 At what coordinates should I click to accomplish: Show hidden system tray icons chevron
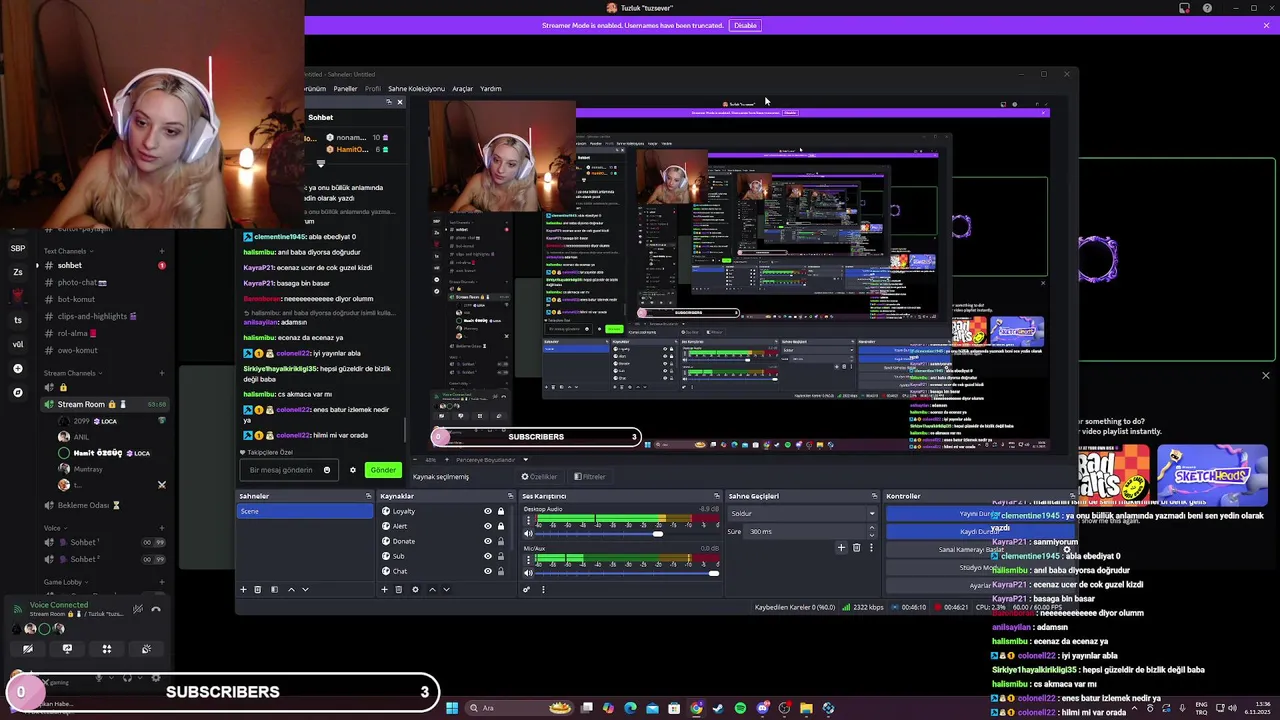click(1134, 708)
